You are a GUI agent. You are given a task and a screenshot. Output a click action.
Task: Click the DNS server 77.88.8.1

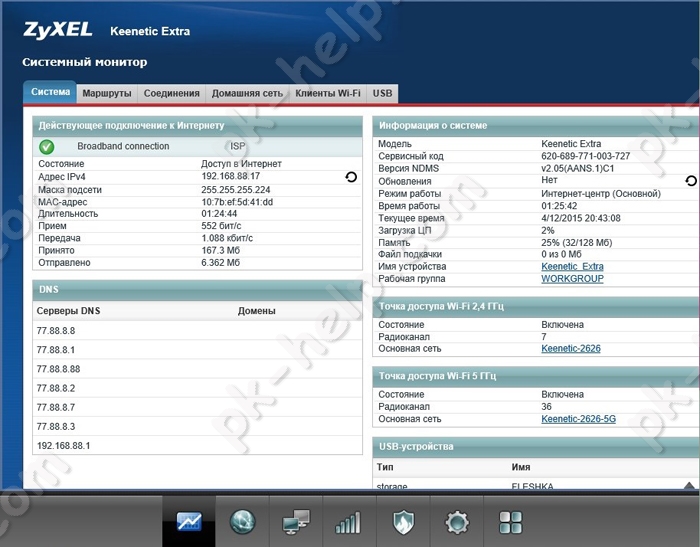click(56, 350)
